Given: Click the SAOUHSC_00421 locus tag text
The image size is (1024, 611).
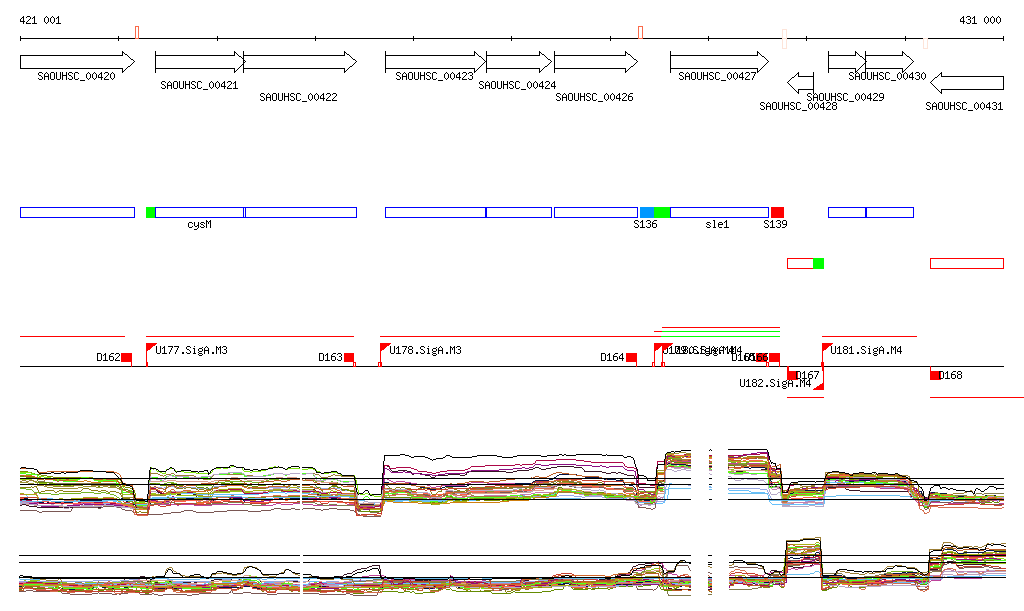Looking at the screenshot, I should 199,86.
